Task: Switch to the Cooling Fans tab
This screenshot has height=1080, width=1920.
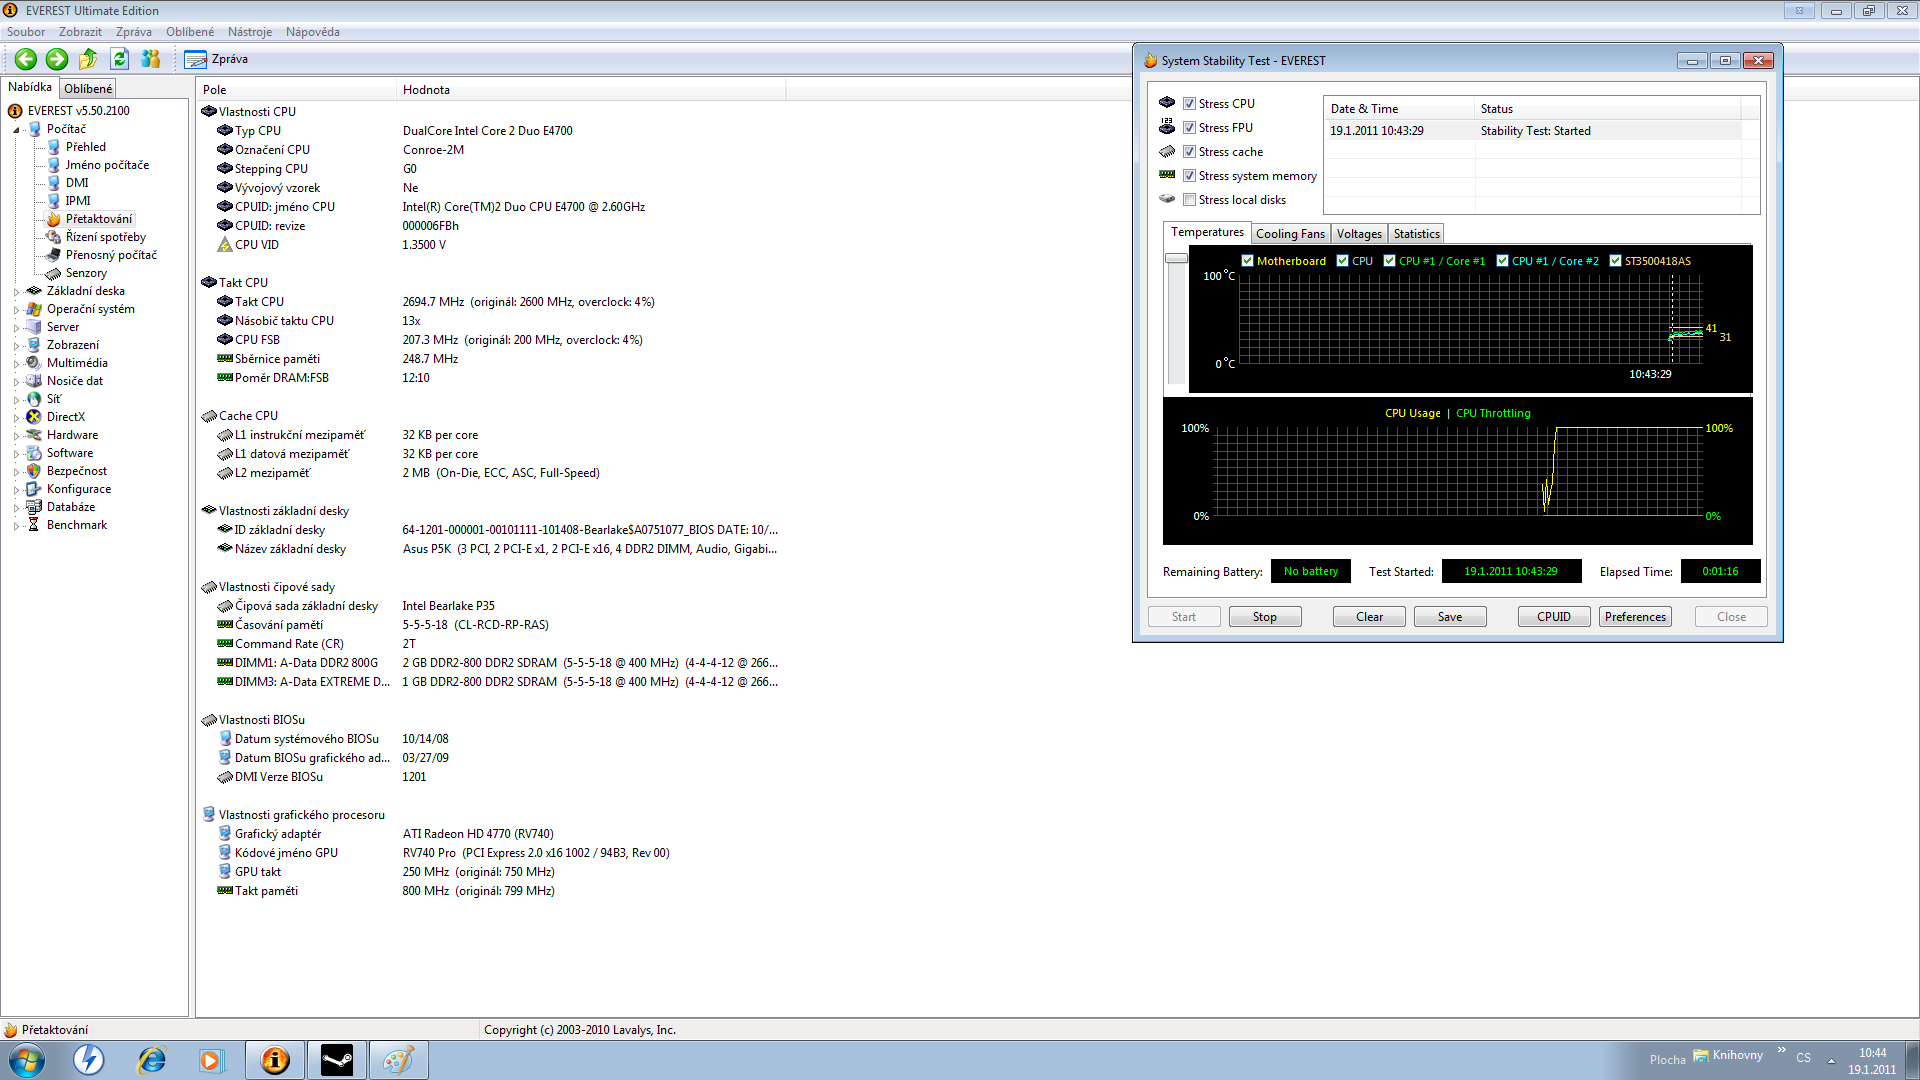Action: 1289,234
